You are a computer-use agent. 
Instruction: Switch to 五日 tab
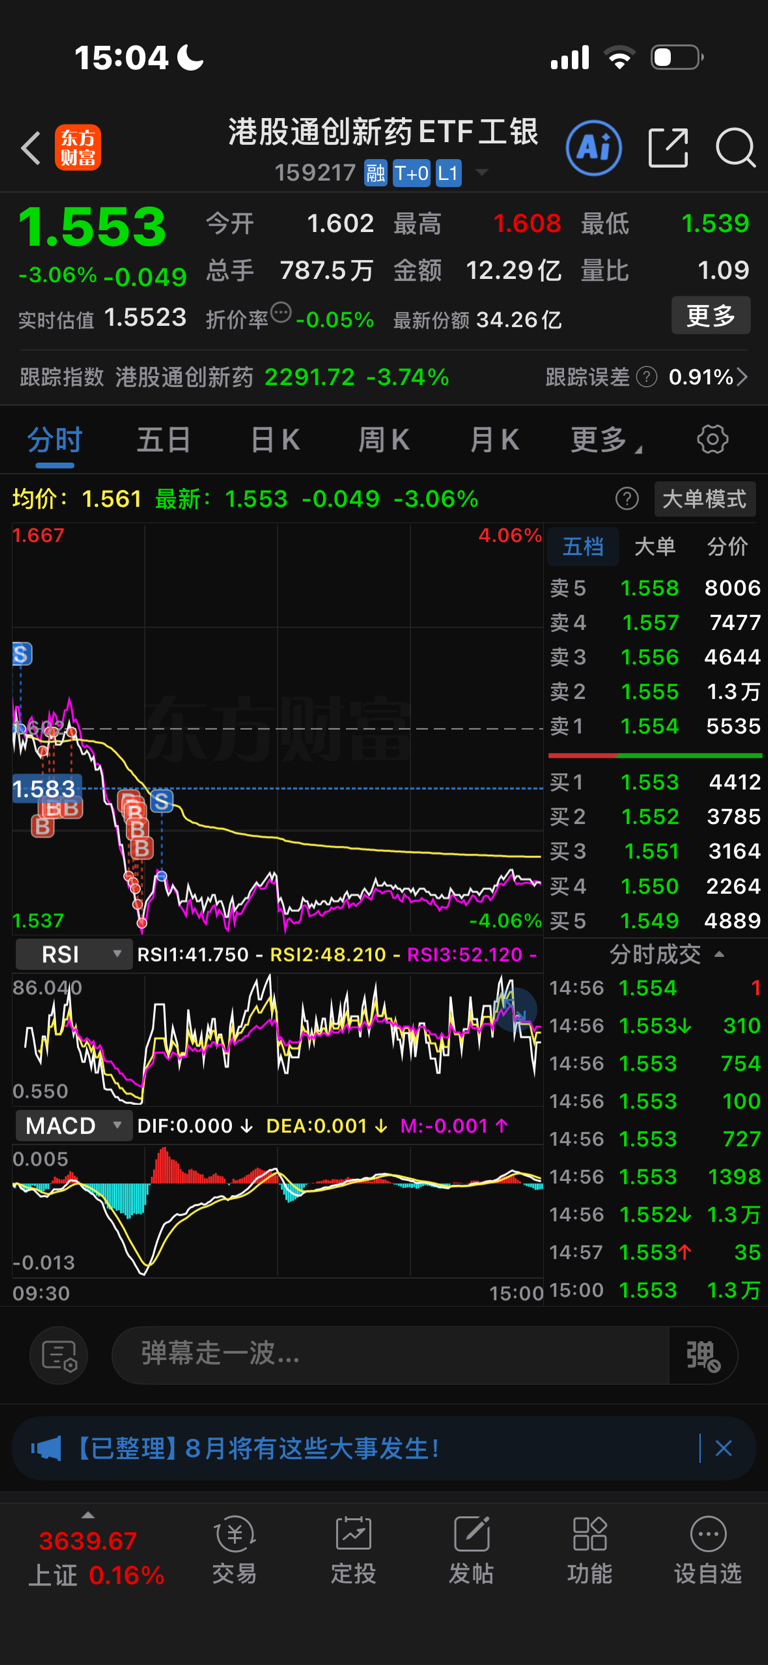click(163, 440)
